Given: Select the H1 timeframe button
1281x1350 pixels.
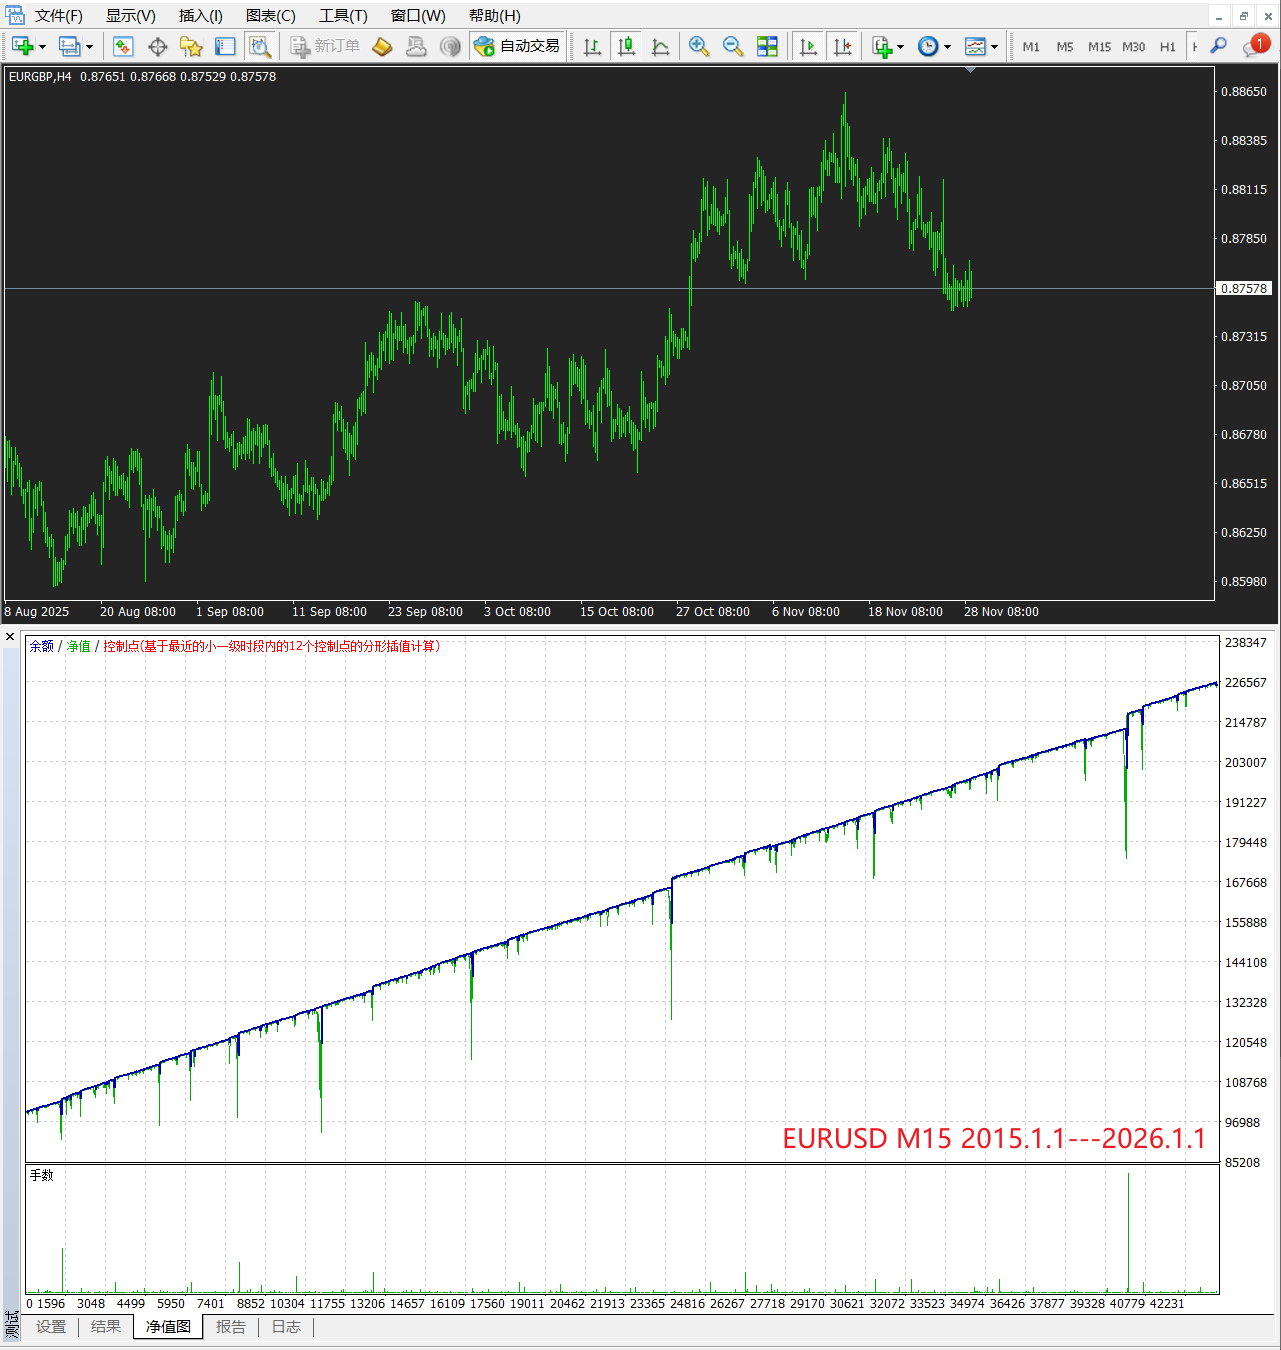Looking at the screenshot, I should [x=1167, y=47].
